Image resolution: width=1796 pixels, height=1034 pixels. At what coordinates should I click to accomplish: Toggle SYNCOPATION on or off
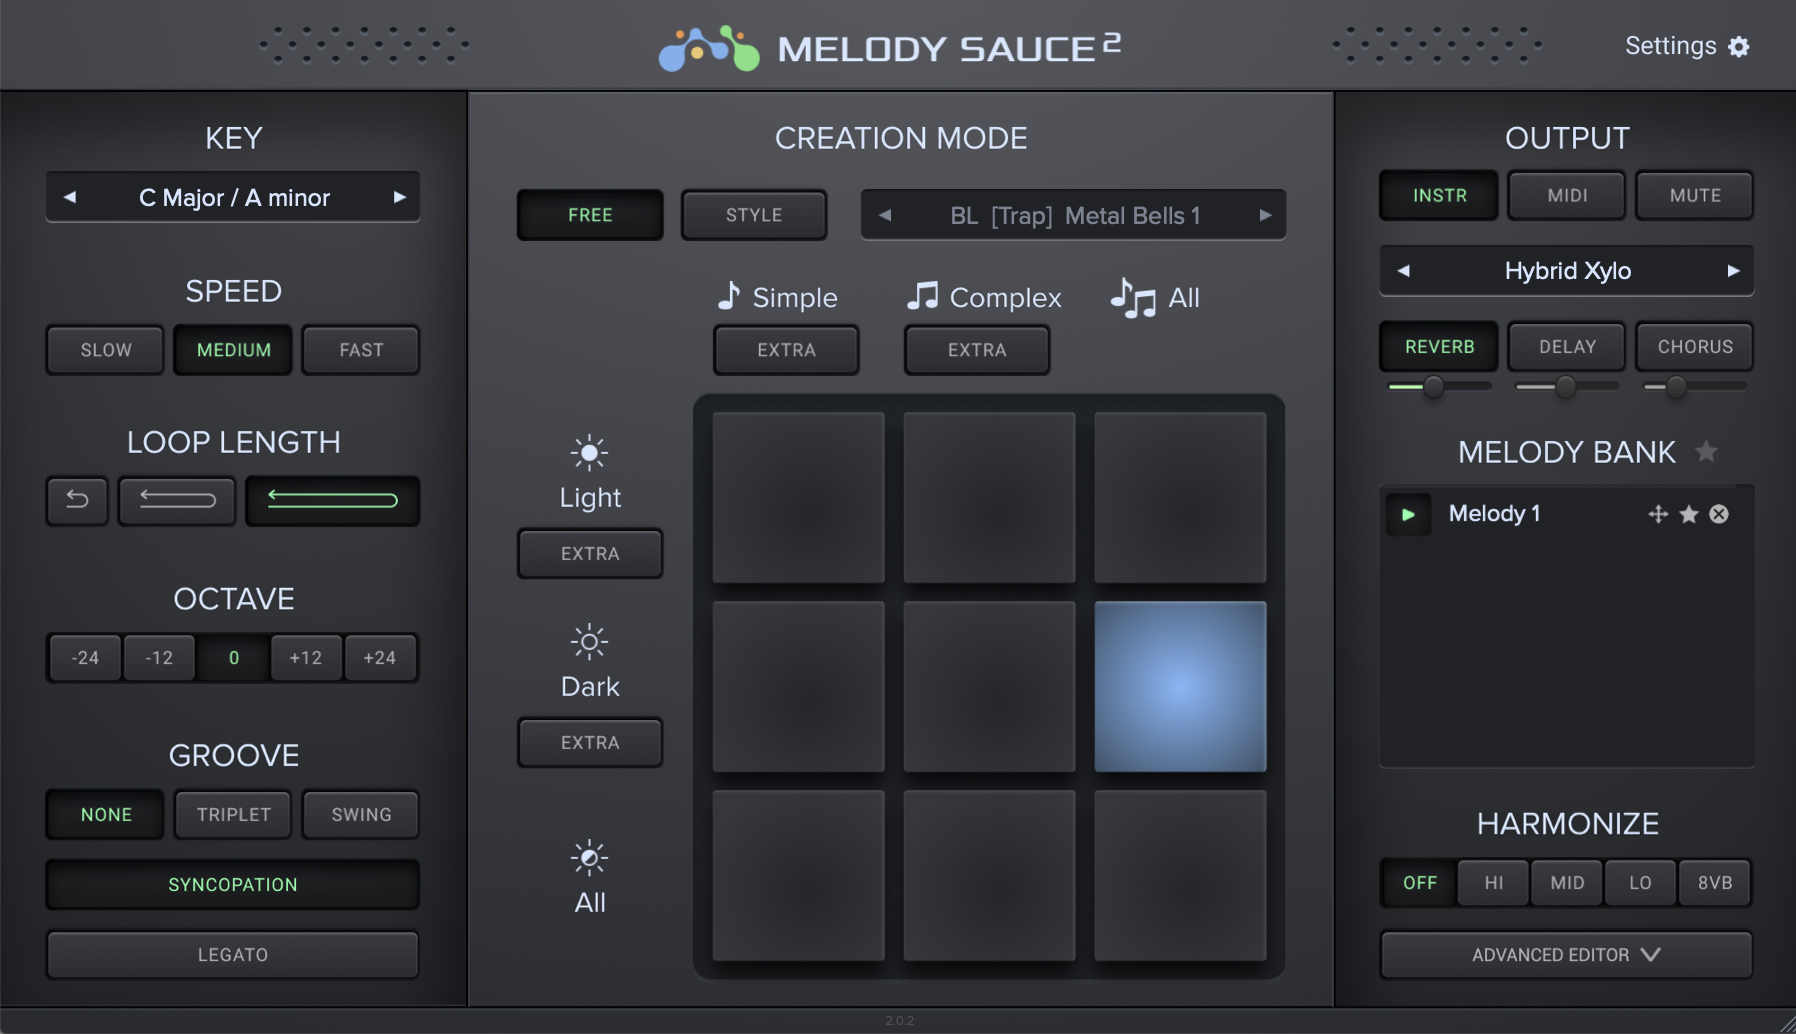point(233,885)
